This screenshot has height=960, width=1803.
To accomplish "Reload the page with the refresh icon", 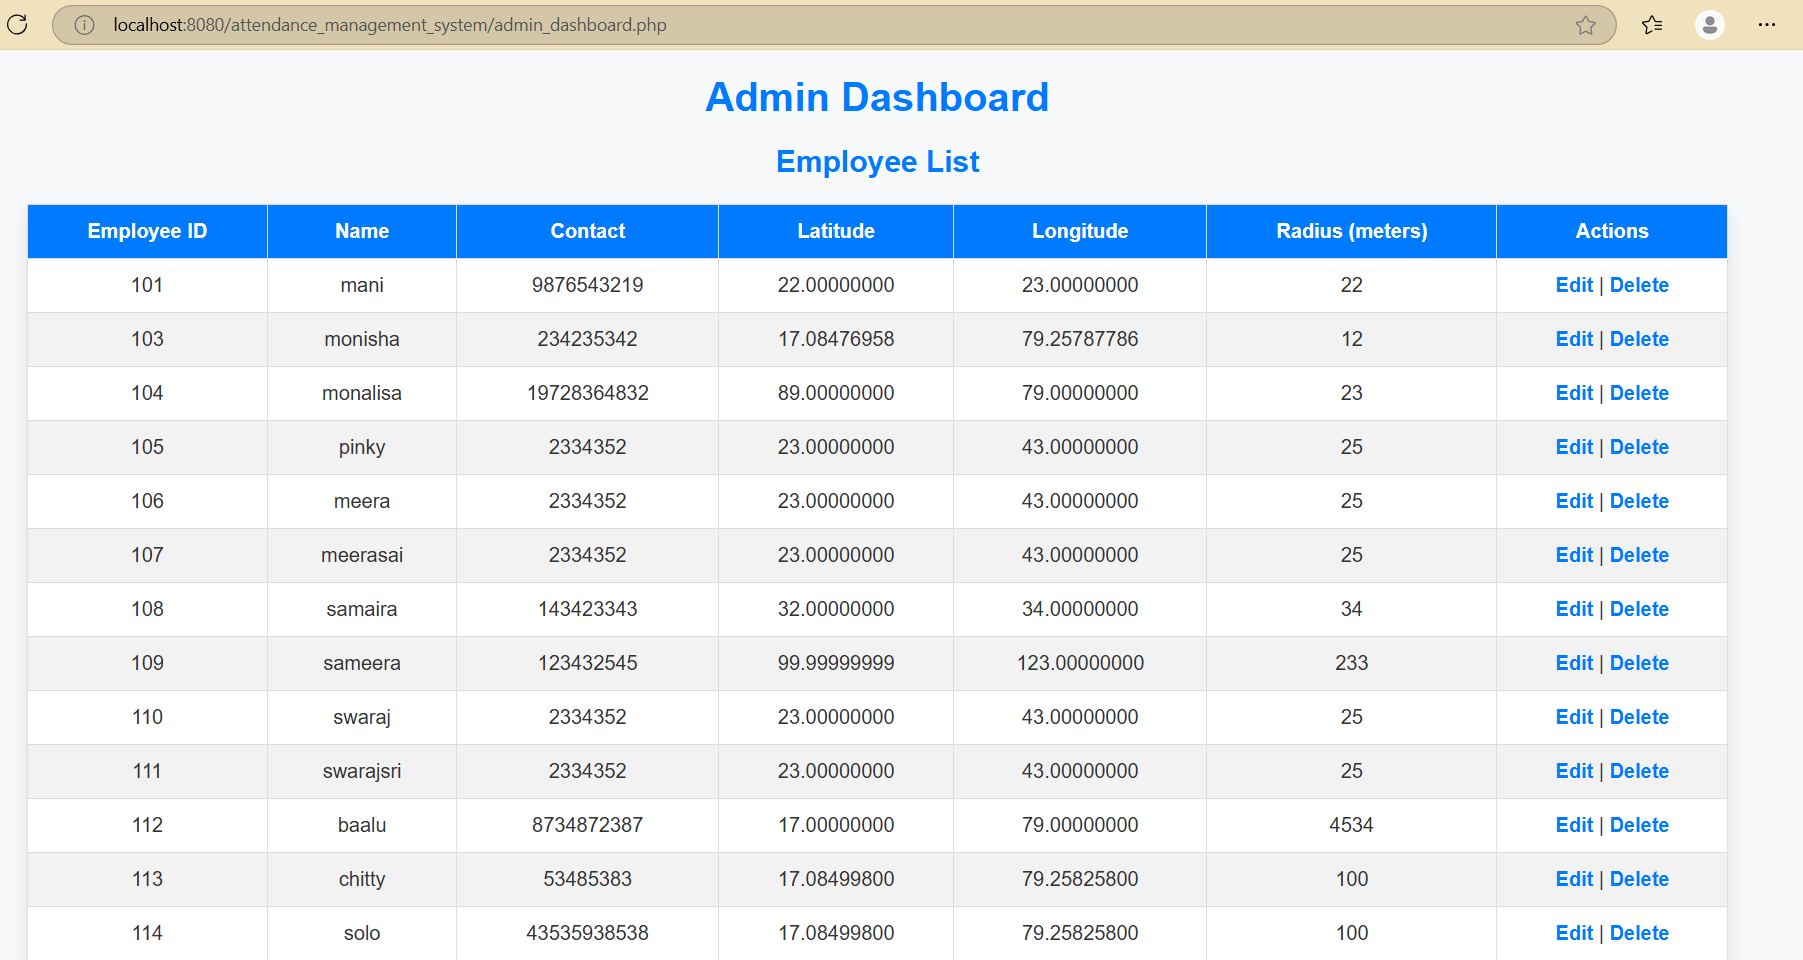I will 17,25.
